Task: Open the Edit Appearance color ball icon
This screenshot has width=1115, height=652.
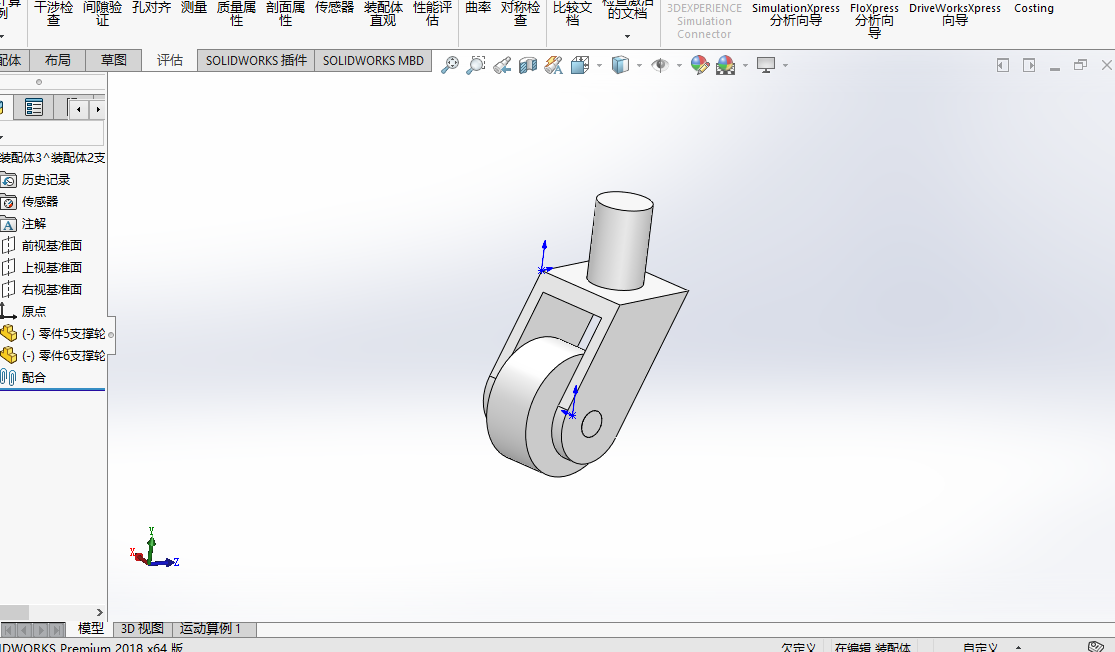Action: click(700, 65)
